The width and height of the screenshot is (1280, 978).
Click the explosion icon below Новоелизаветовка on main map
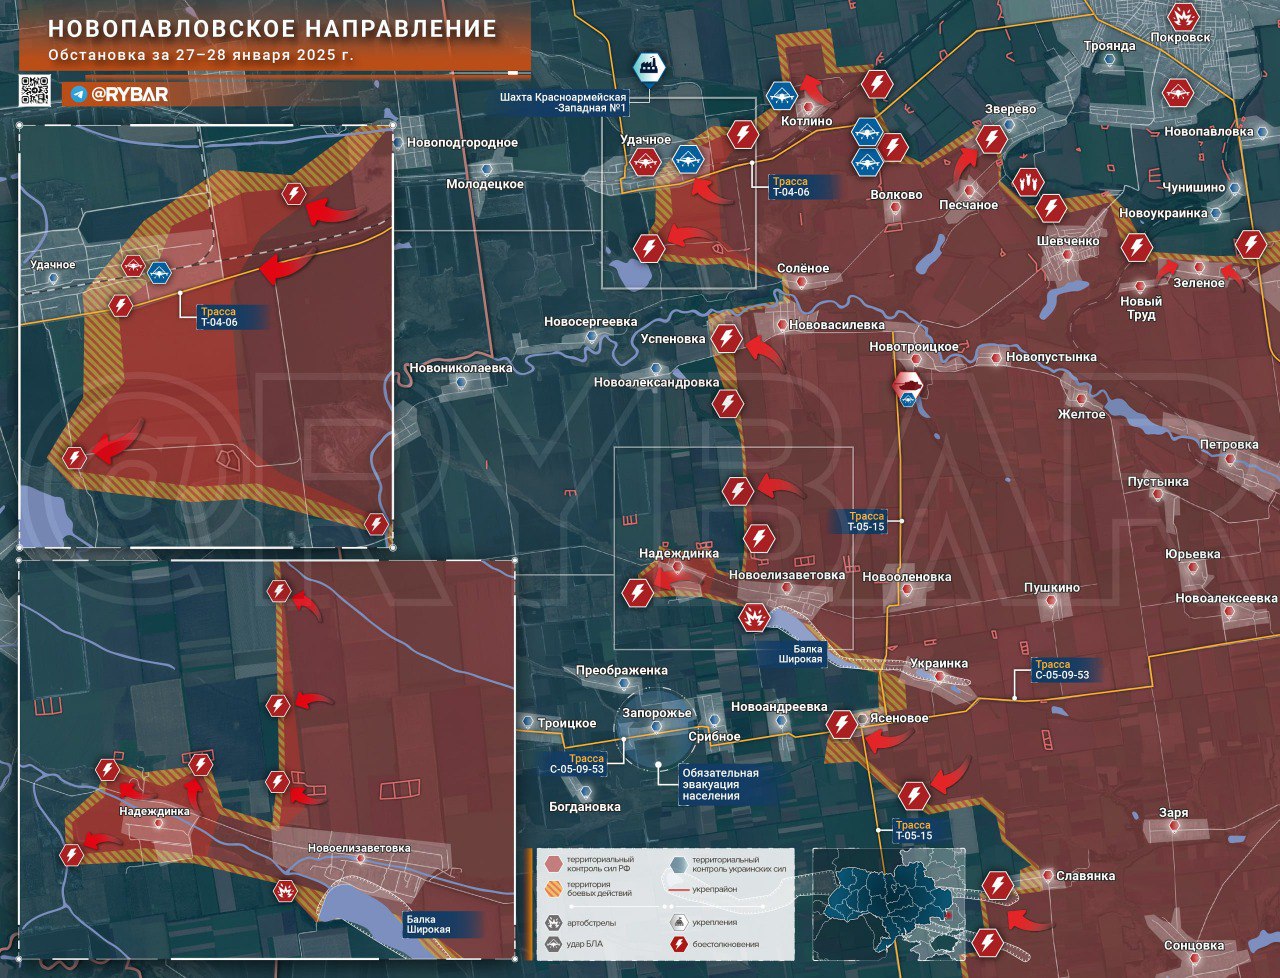click(753, 618)
